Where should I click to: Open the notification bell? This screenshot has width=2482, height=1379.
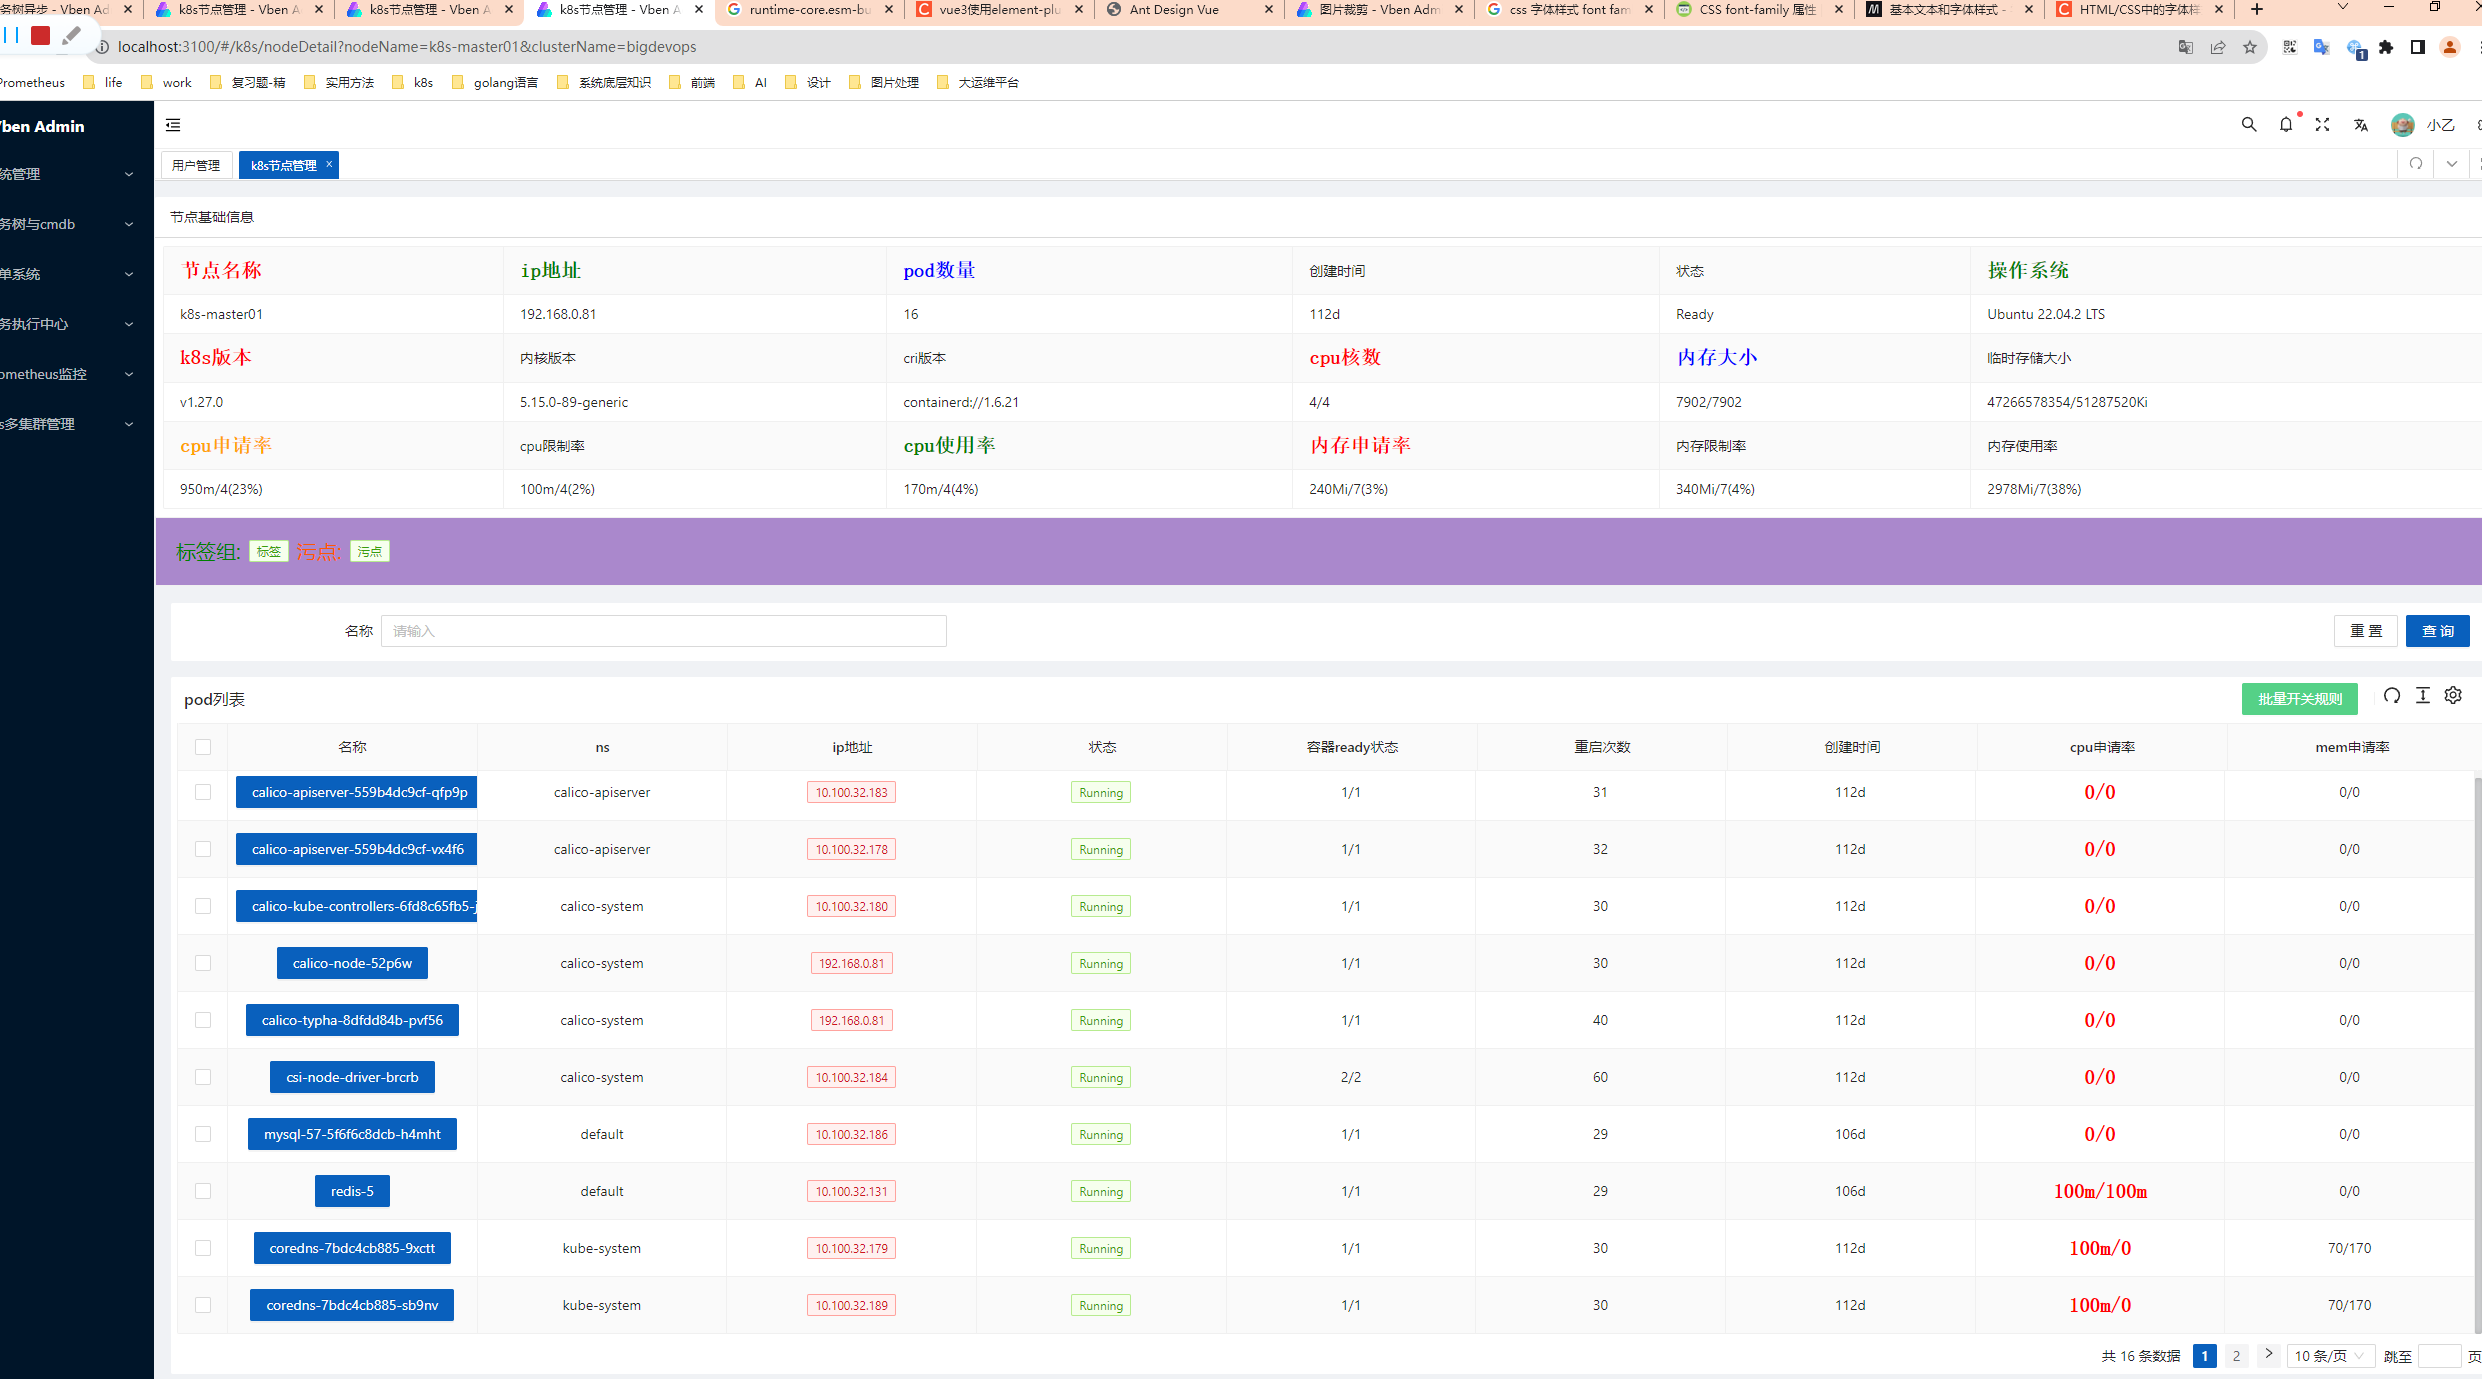click(2286, 125)
